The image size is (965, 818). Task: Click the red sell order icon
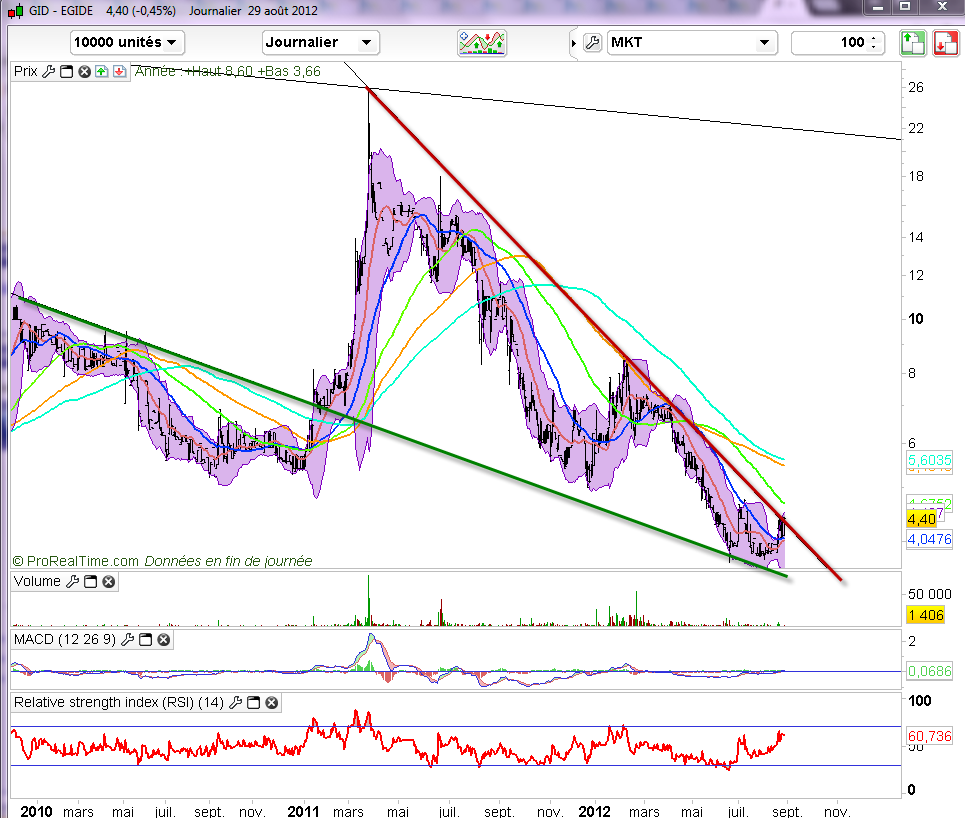pos(944,43)
